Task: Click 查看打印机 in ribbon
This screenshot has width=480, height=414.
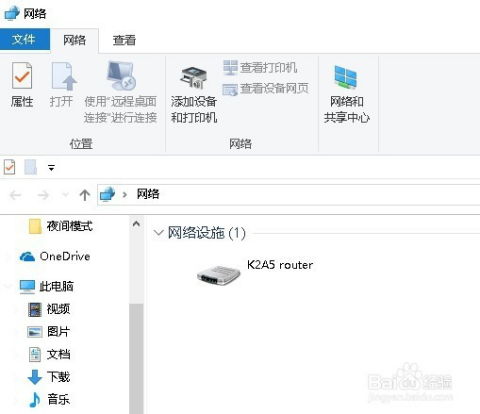Action: (x=260, y=68)
